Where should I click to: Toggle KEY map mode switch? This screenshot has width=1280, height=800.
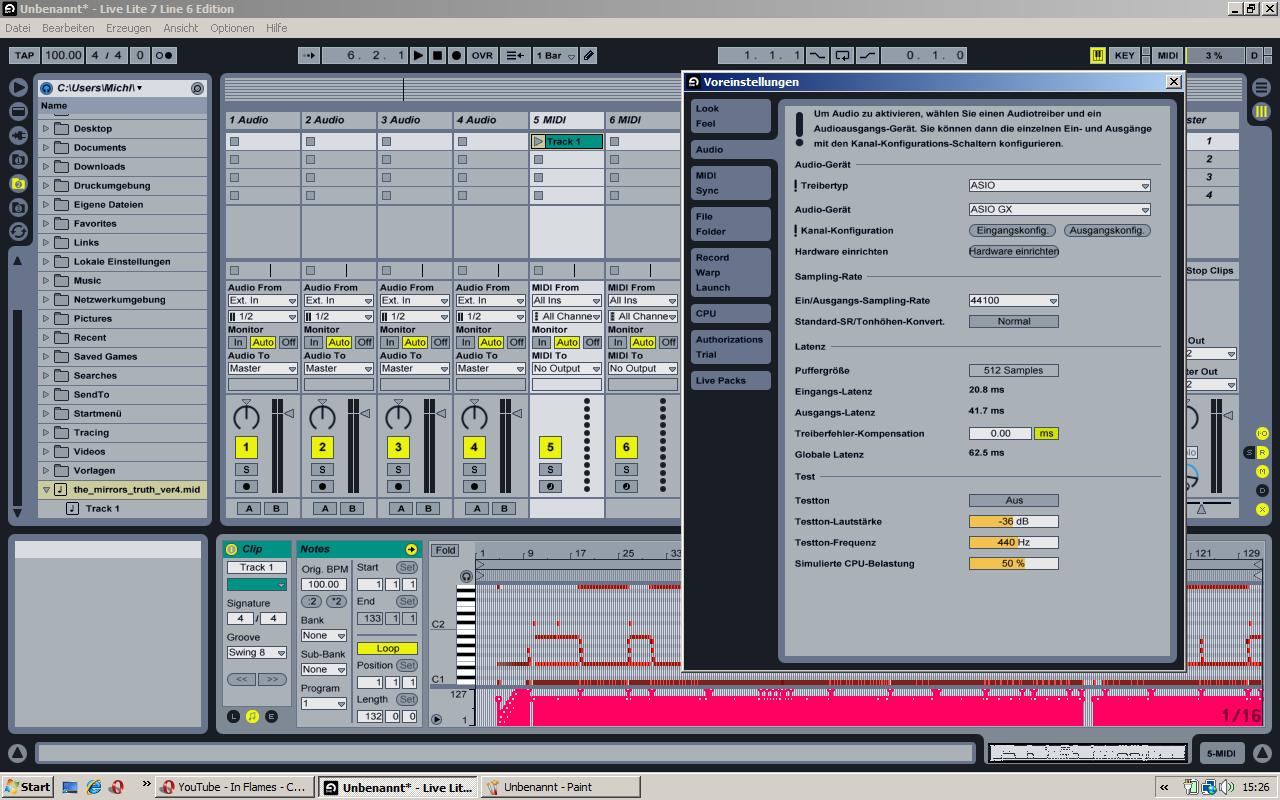[x=1125, y=56]
